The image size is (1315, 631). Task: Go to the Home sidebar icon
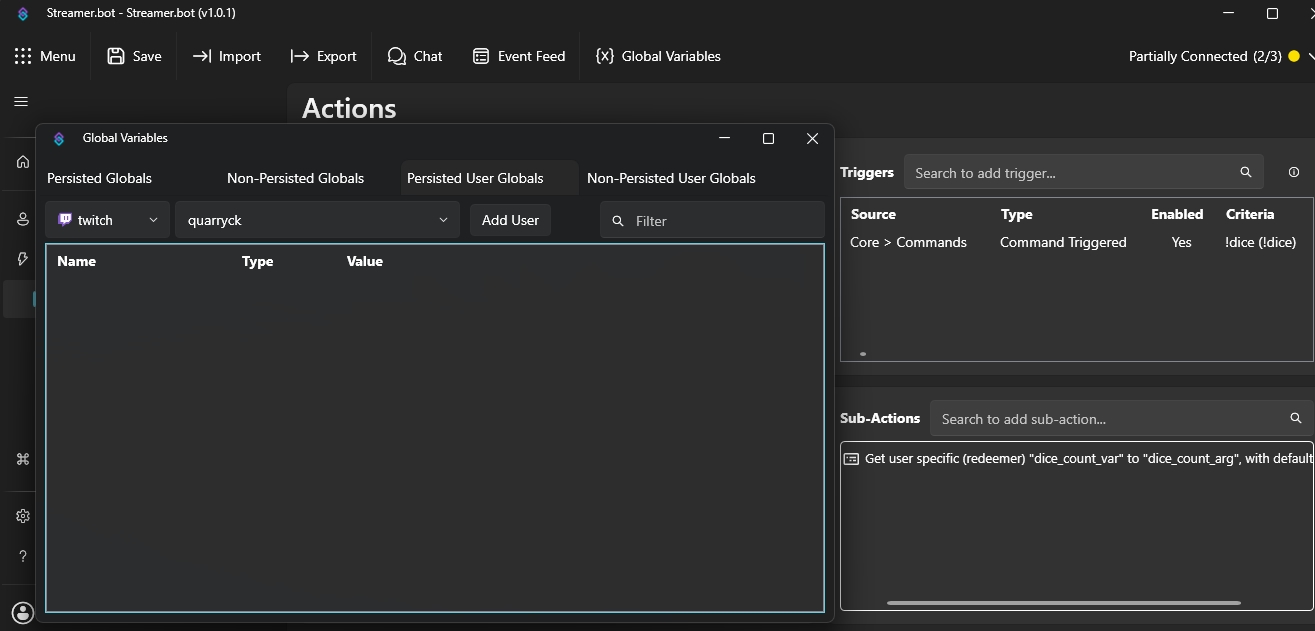point(23,162)
